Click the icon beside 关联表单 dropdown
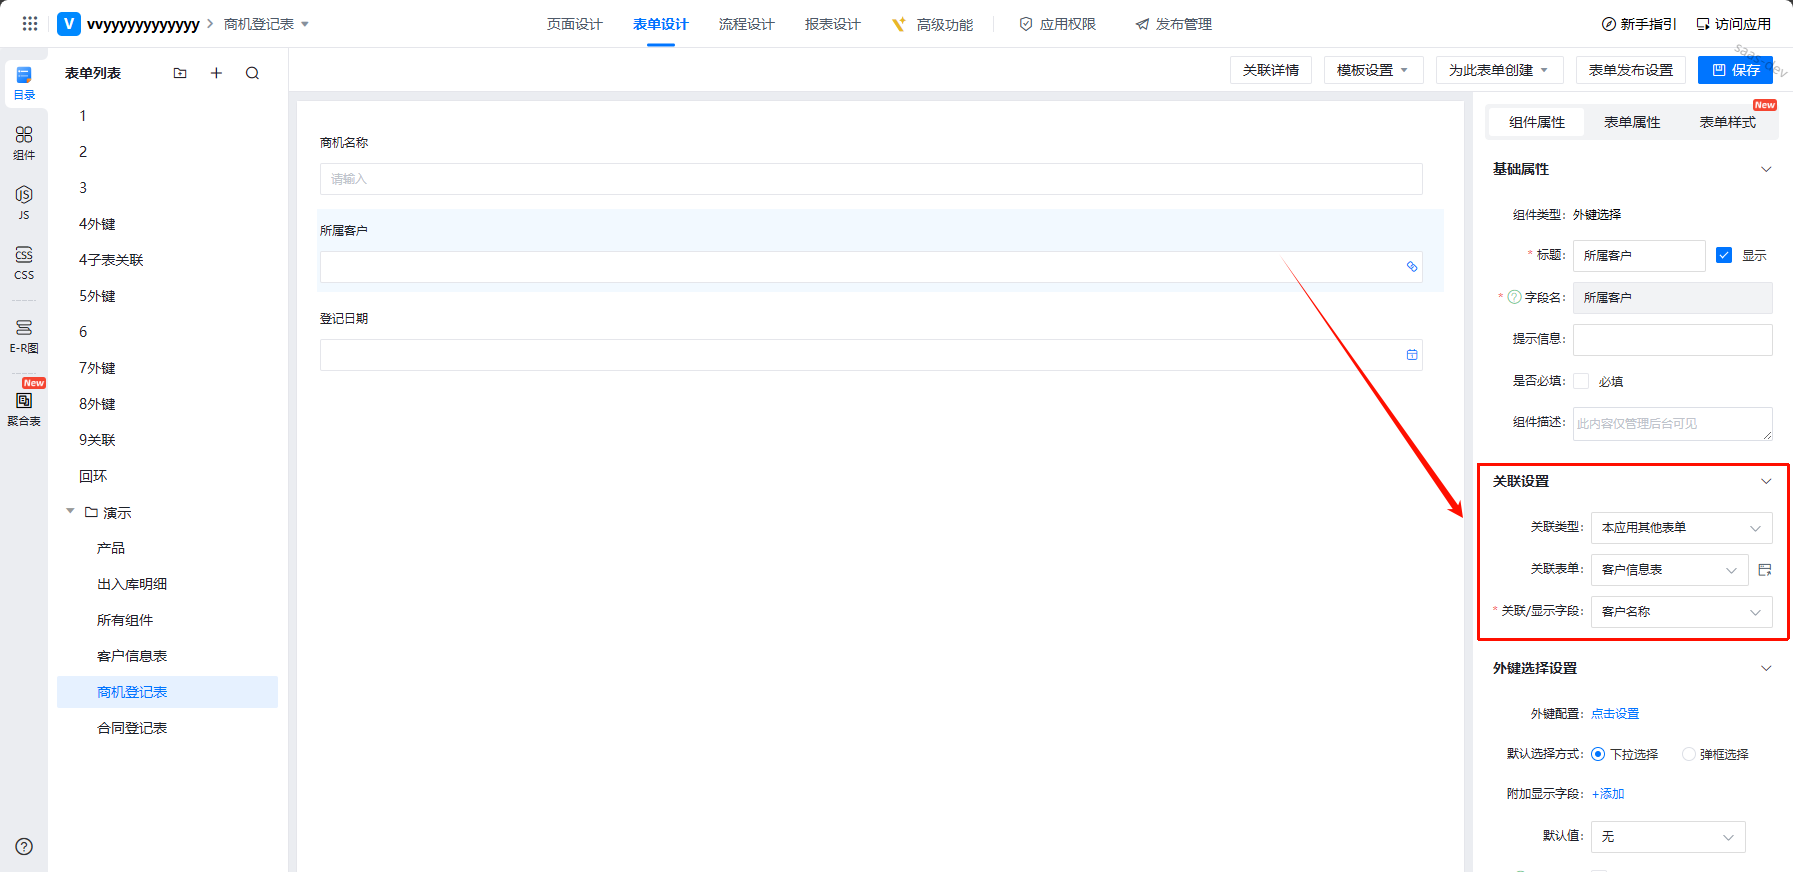 (1764, 570)
